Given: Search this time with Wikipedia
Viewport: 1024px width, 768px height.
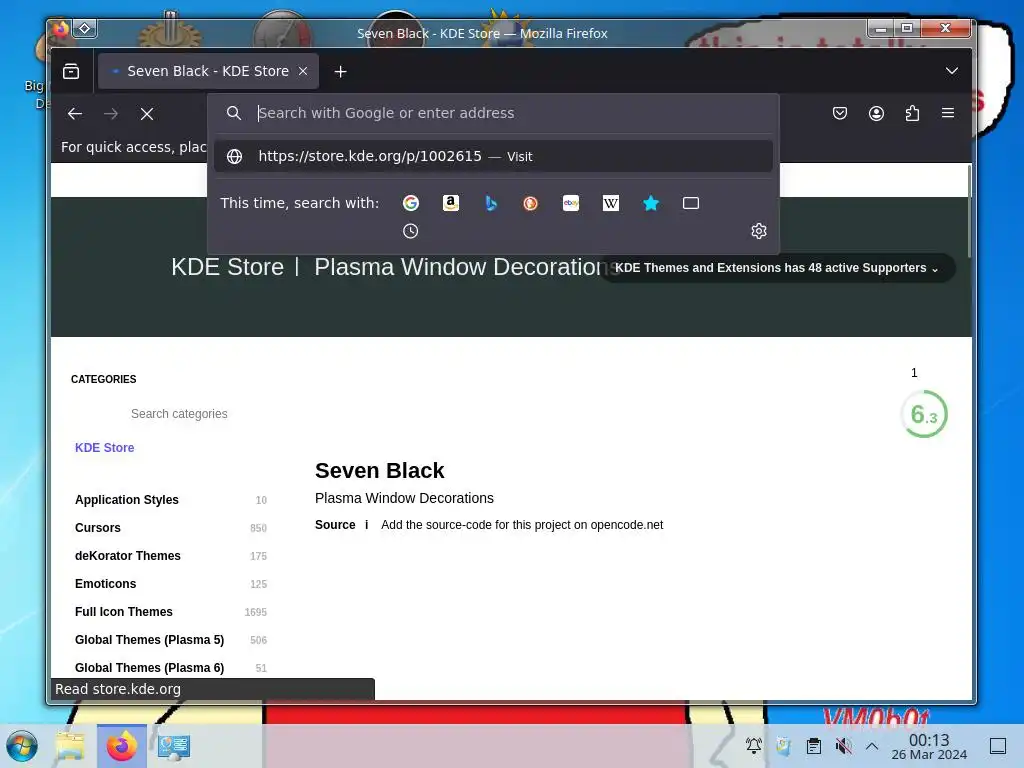Looking at the screenshot, I should [x=611, y=203].
